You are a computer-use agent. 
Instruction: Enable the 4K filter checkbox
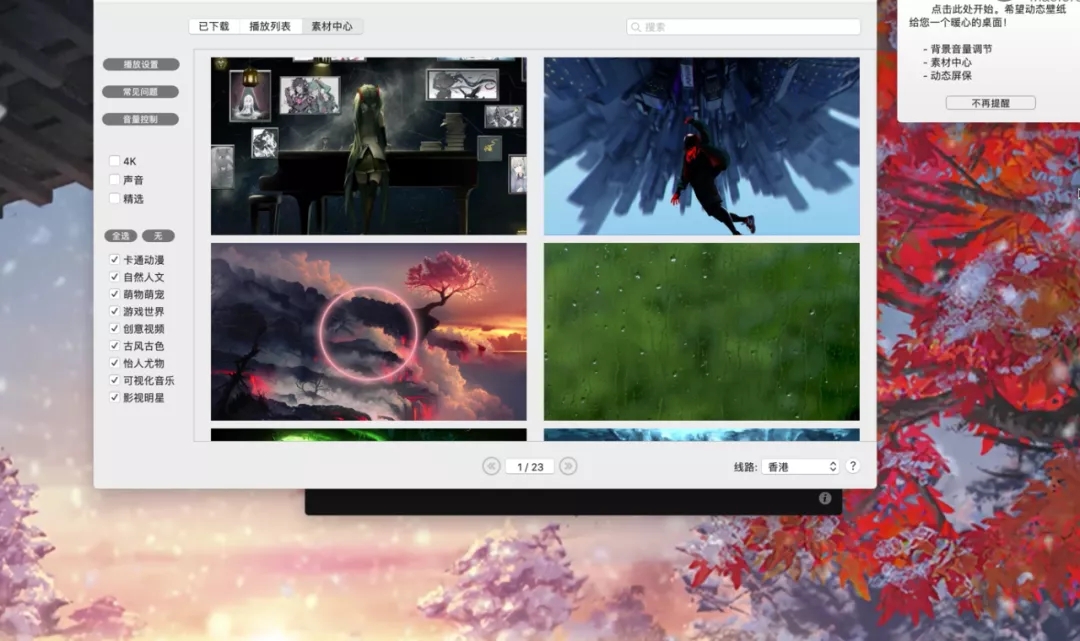(x=114, y=161)
